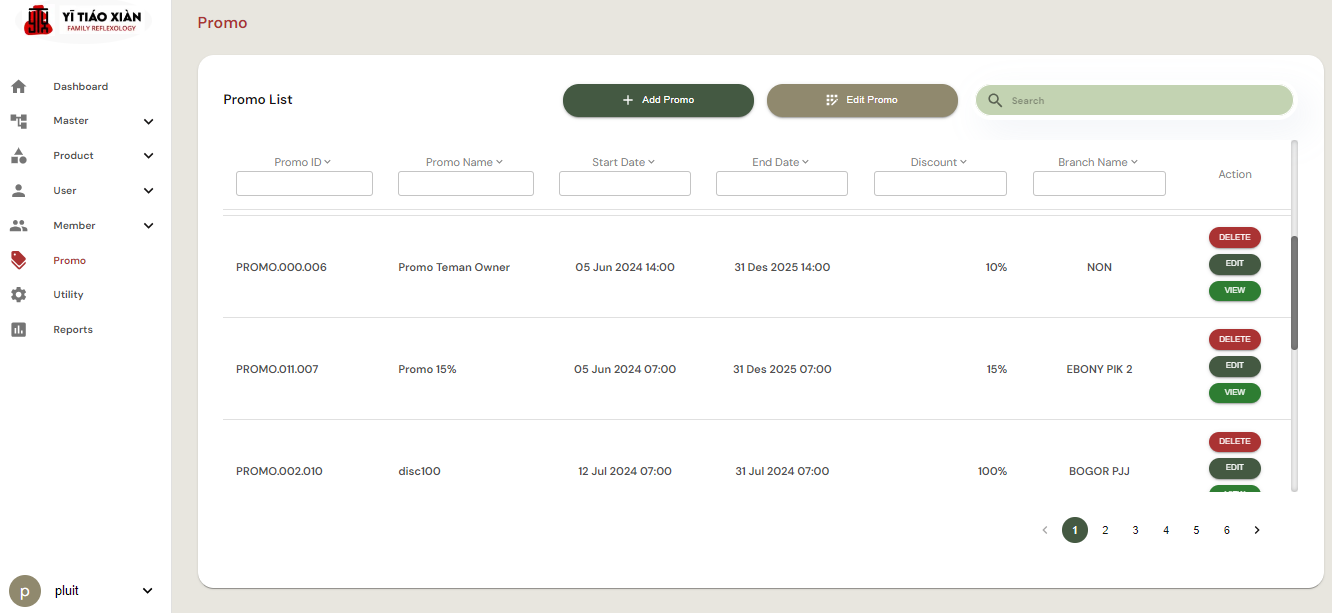The height and width of the screenshot is (613, 1332).
Task: Open the Utility menu item
Action: click(x=68, y=295)
